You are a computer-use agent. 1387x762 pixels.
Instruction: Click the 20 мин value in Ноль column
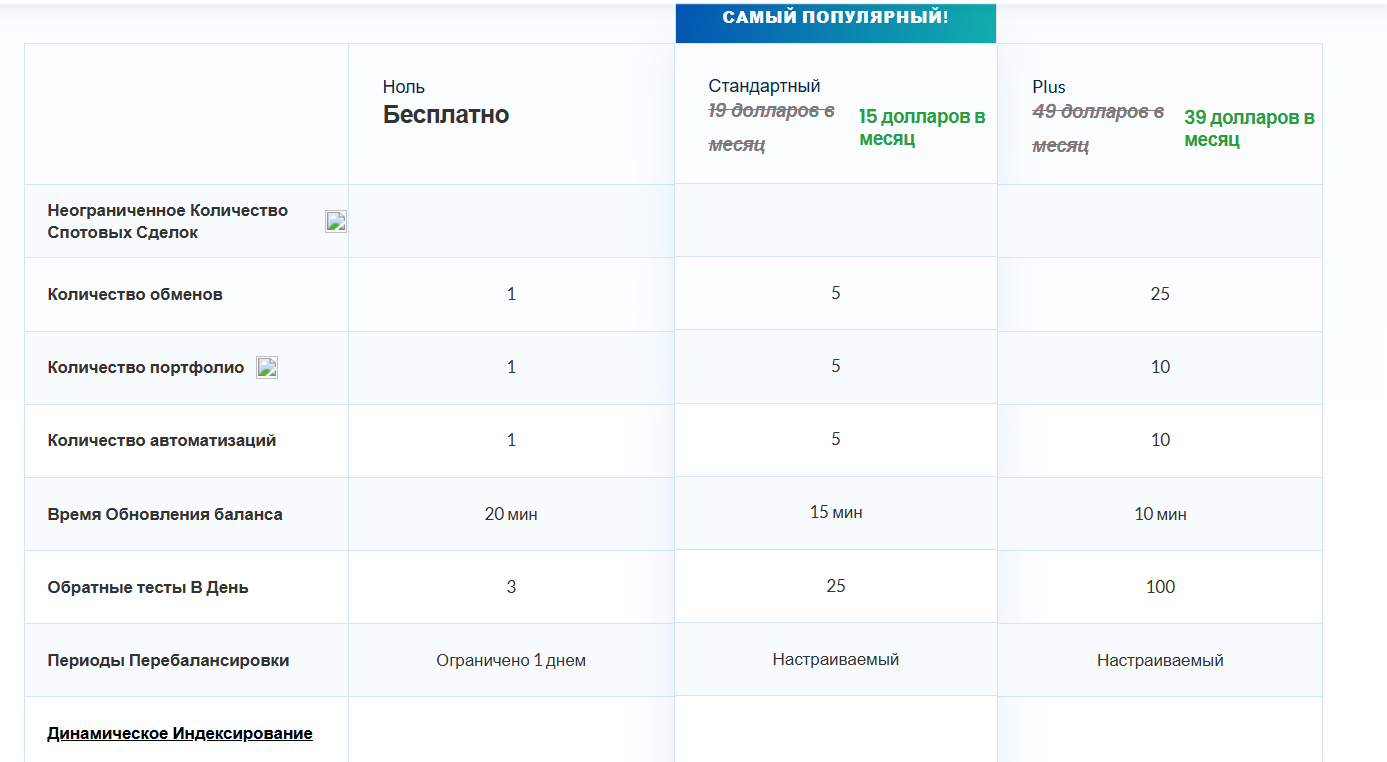[x=511, y=514]
